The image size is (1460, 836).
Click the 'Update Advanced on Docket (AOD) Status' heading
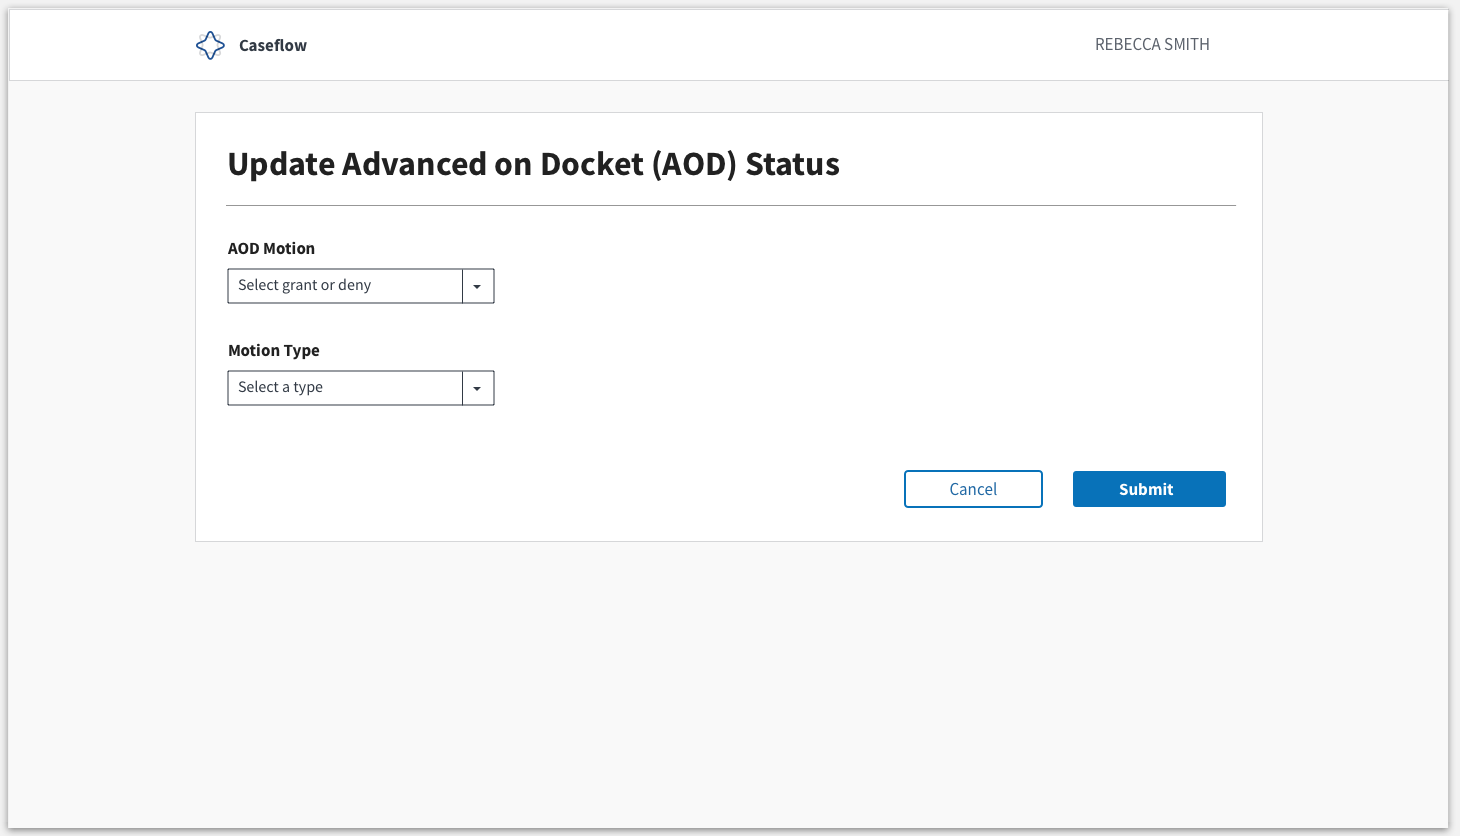(x=534, y=164)
